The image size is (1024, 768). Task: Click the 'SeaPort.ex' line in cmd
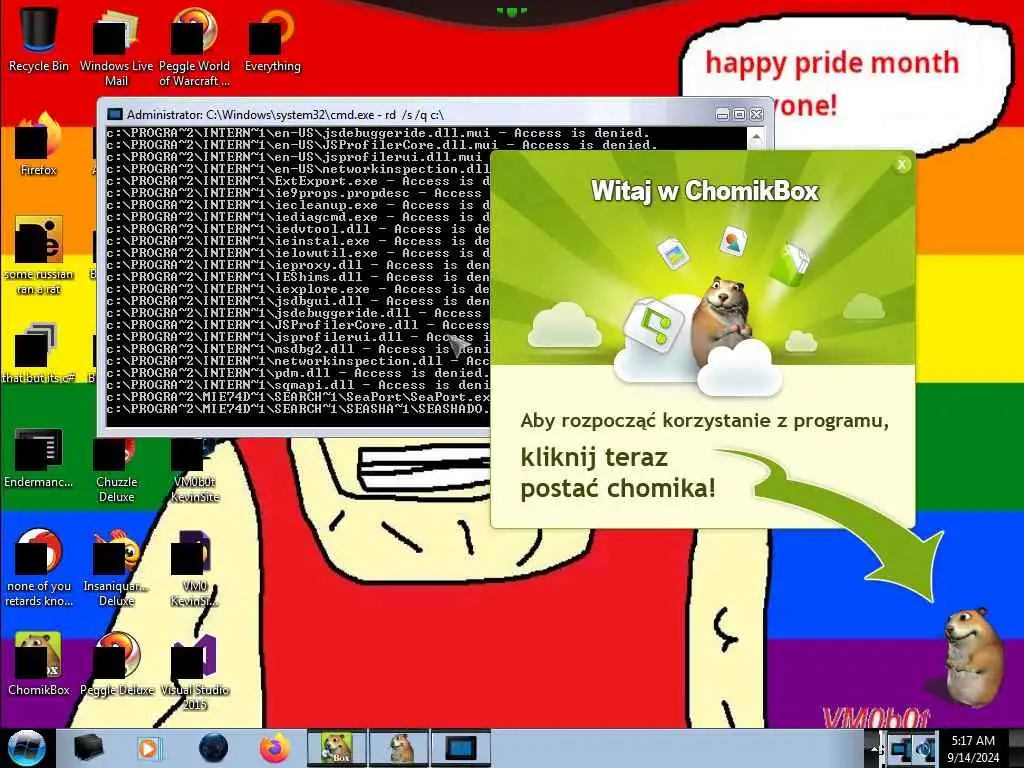pos(298,397)
